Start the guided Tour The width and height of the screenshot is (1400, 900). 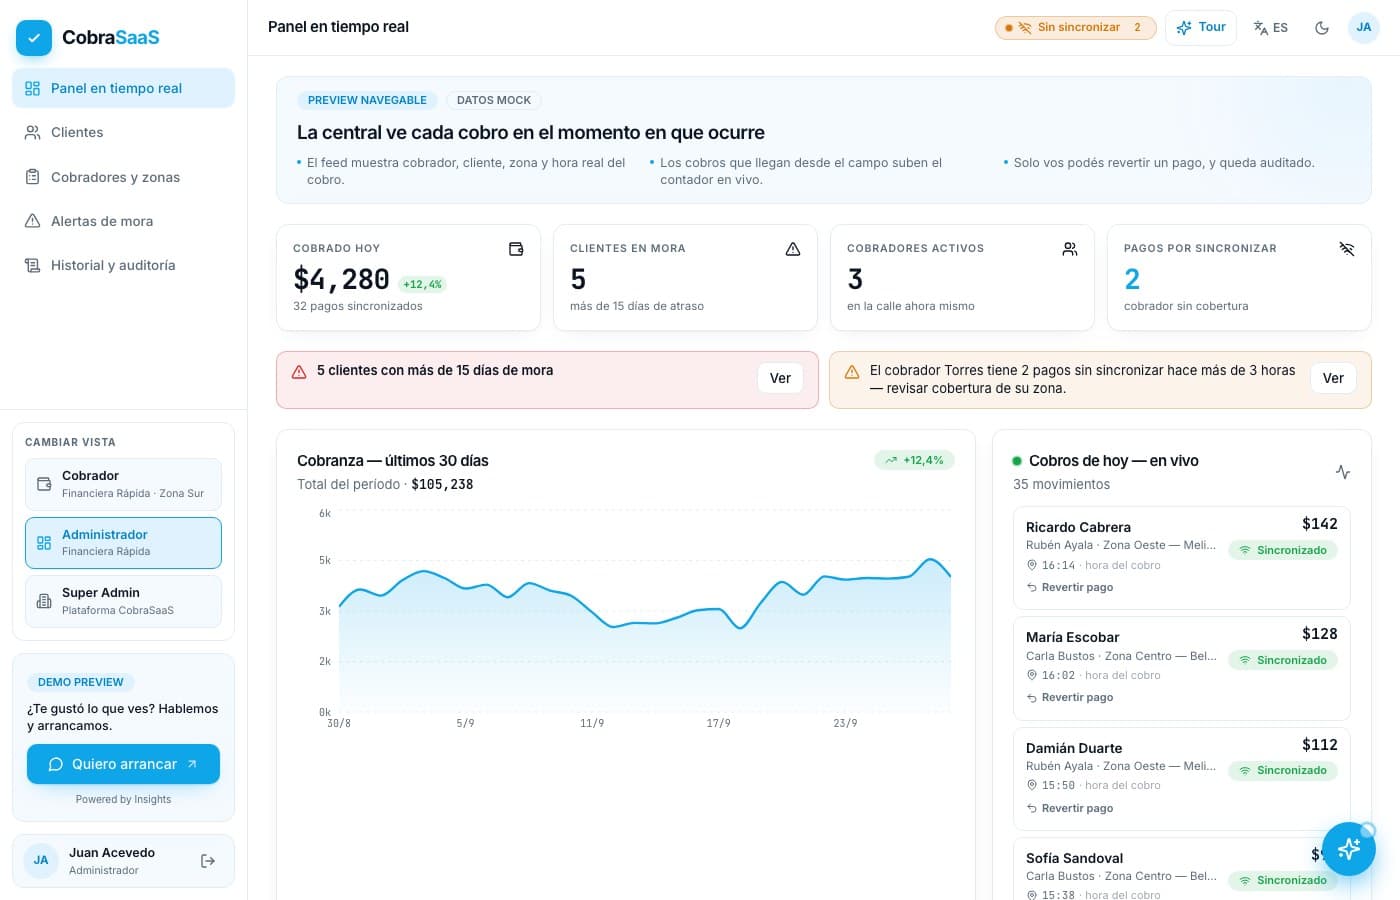click(1201, 28)
